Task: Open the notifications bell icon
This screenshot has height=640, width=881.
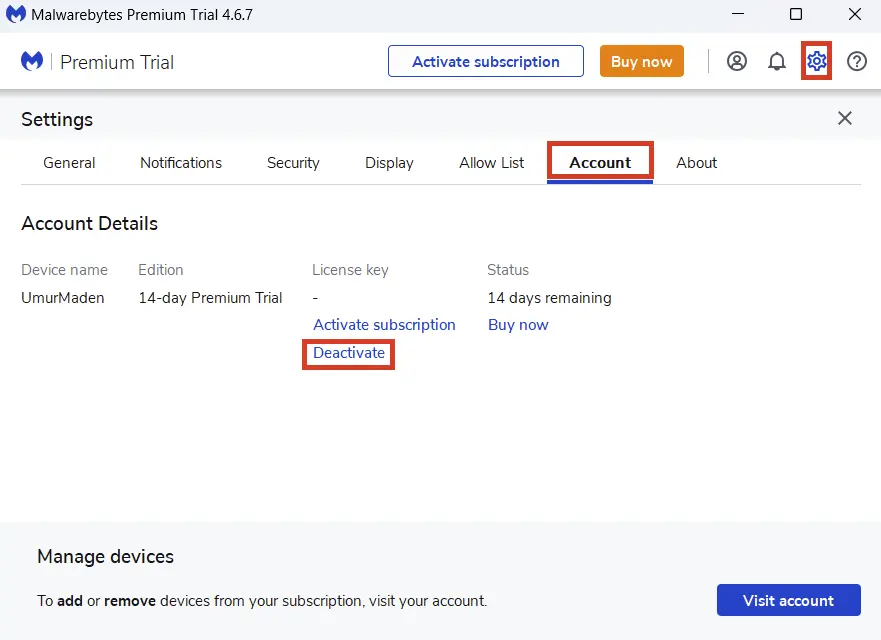Action: pyautogui.click(x=776, y=61)
